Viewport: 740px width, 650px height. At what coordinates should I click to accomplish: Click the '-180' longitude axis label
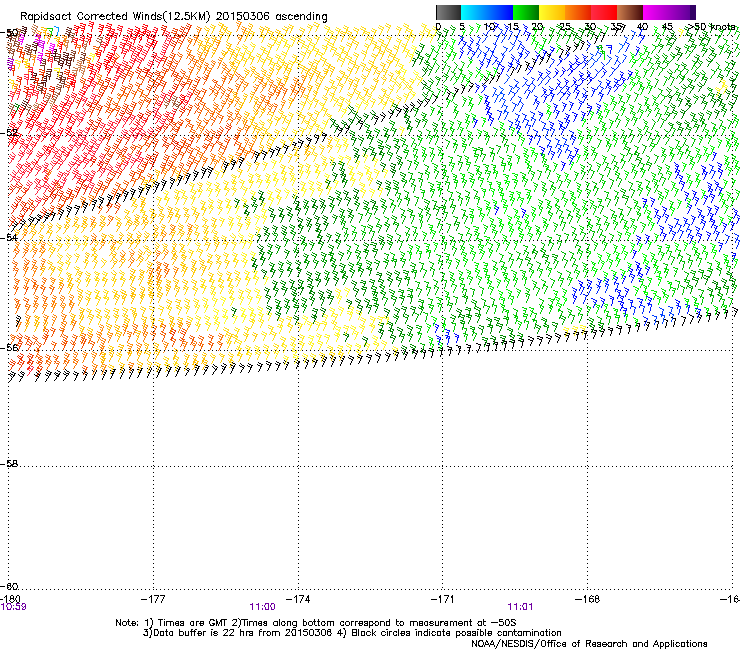coord(11,599)
